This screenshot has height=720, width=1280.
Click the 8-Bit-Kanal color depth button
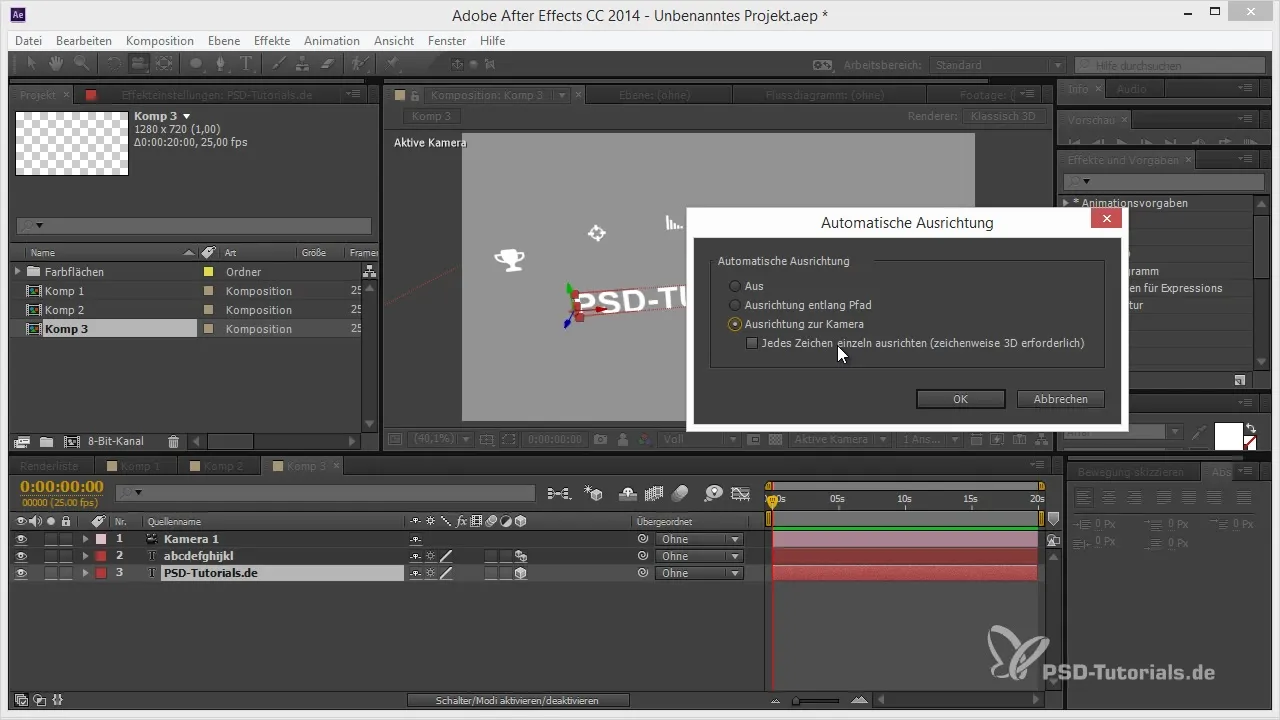click(116, 441)
